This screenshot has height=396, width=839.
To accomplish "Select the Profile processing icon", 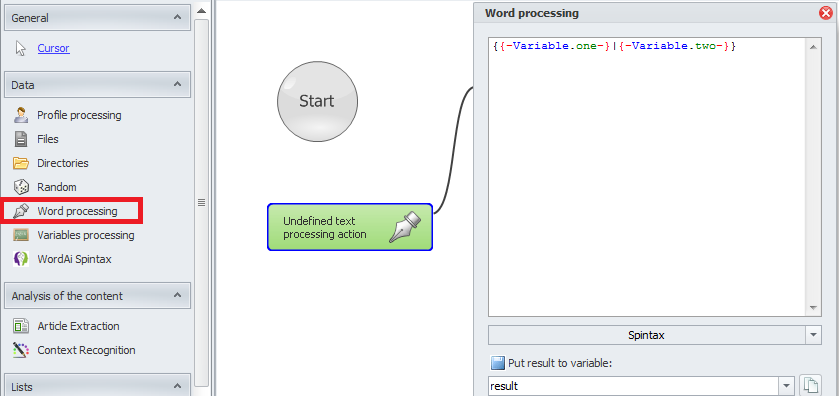I will 21,115.
